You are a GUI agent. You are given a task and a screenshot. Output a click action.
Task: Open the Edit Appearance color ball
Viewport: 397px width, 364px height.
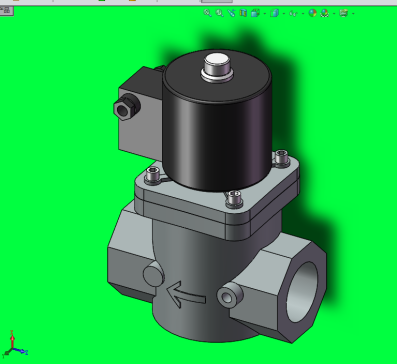(x=312, y=13)
